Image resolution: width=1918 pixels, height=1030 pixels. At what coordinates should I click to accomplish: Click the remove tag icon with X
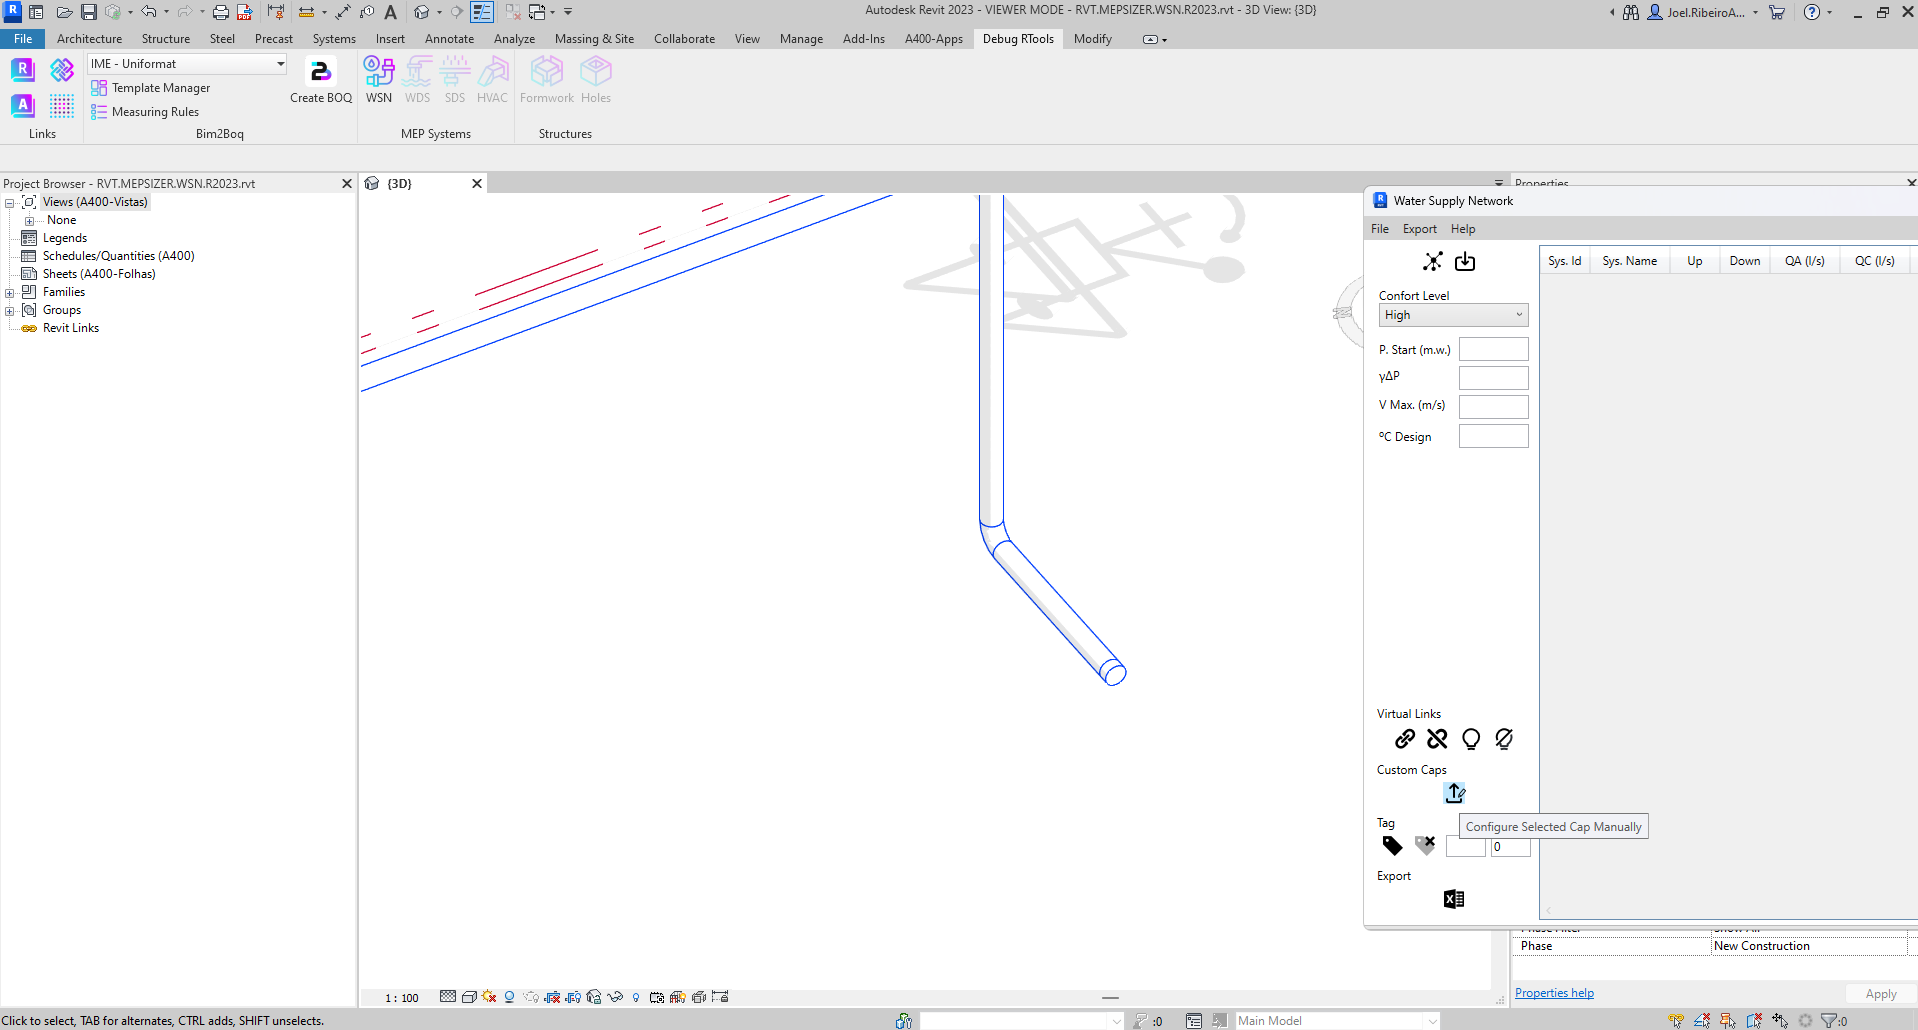(1425, 846)
